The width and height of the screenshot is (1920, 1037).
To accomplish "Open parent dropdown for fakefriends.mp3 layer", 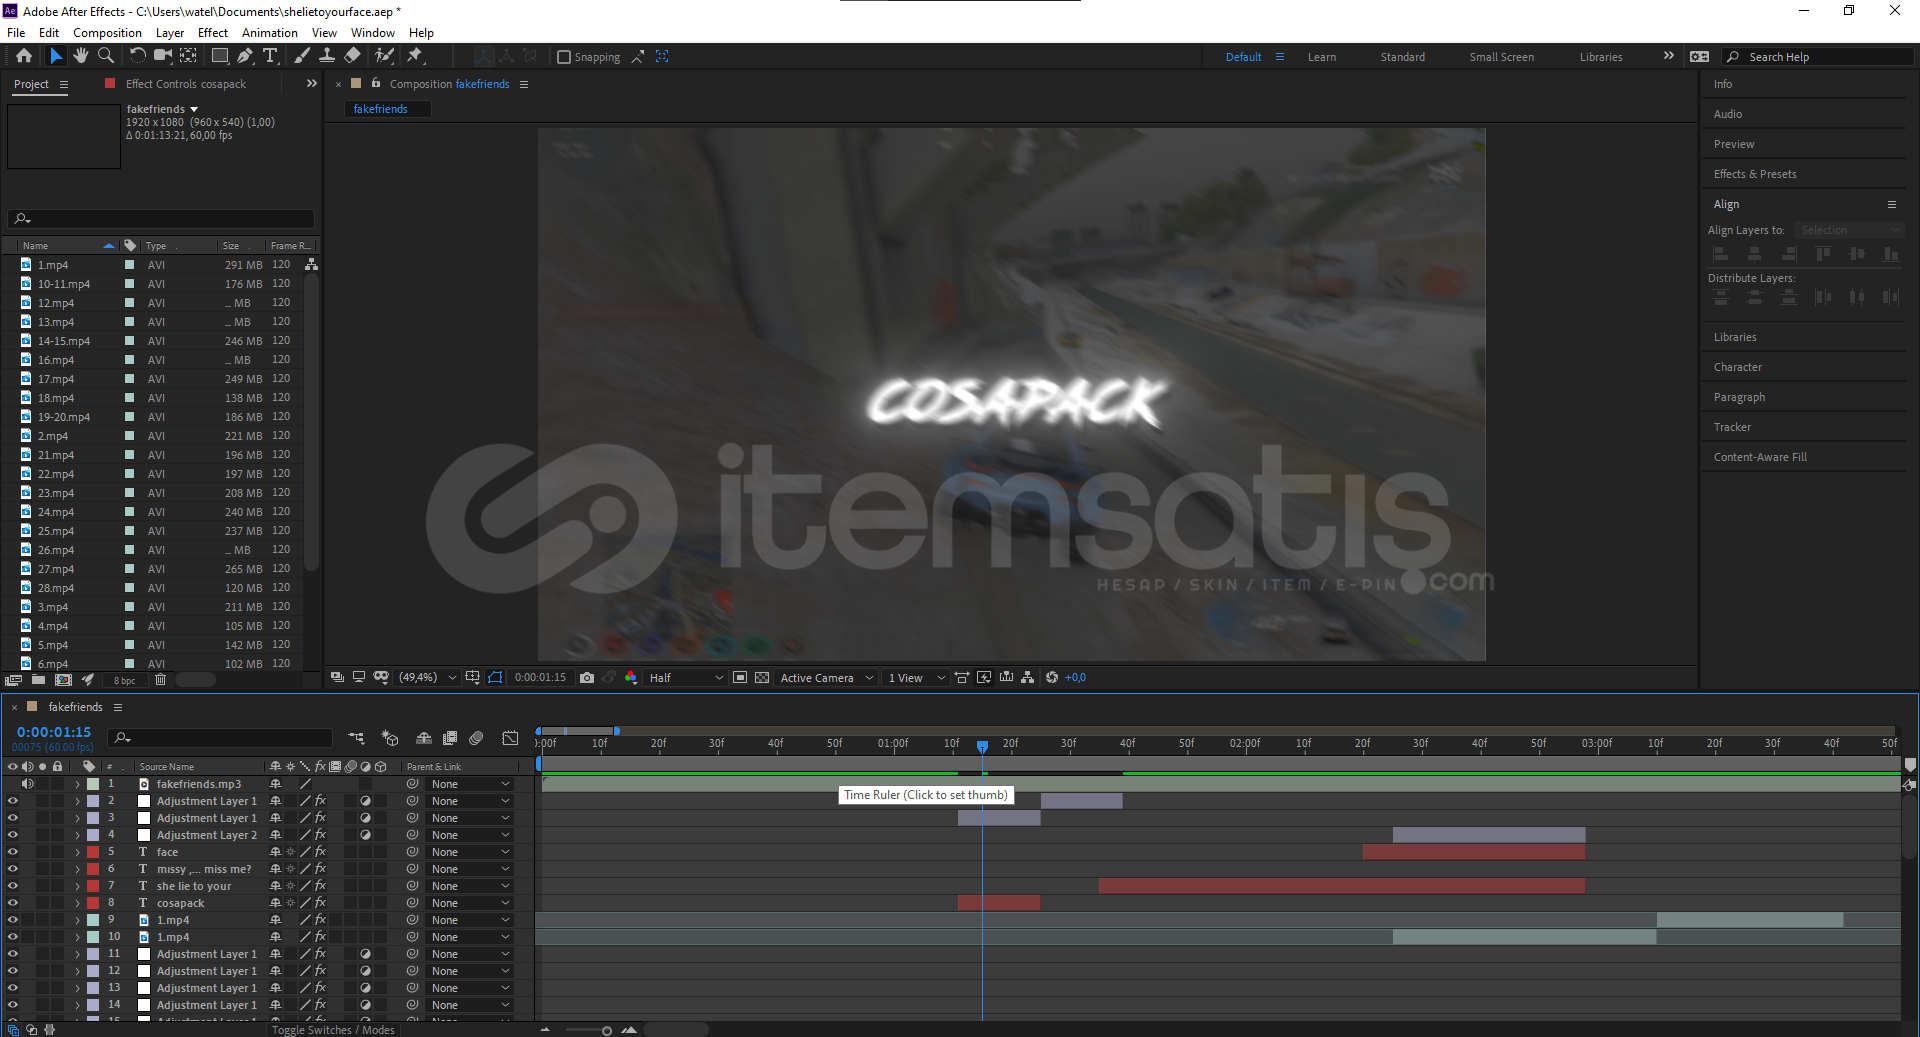I will pos(470,784).
